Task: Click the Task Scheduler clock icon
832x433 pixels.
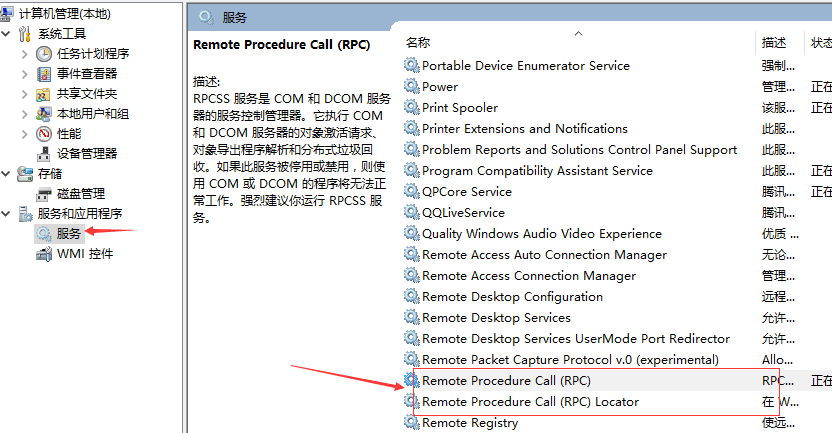Action: click(44, 54)
